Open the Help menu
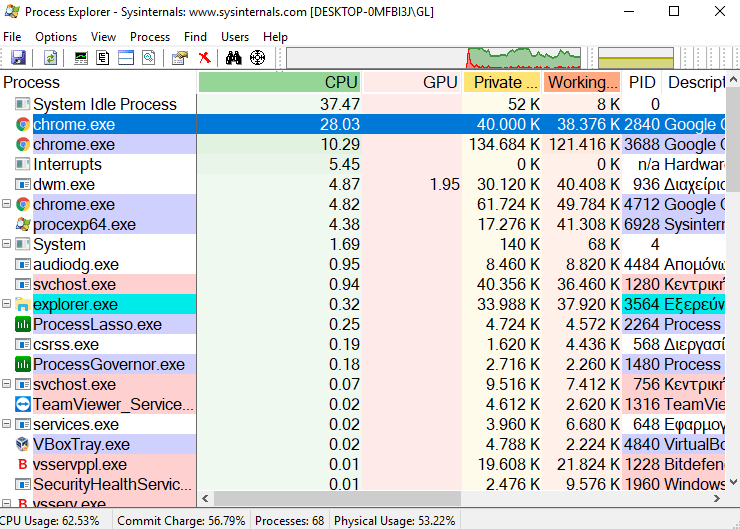This screenshot has height=529, width=740. click(x=275, y=37)
